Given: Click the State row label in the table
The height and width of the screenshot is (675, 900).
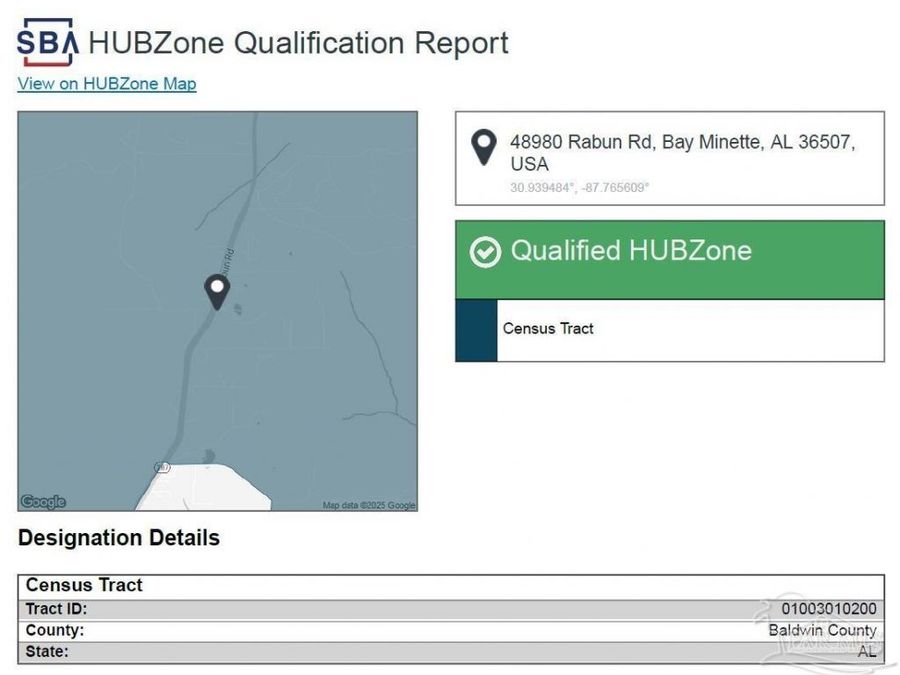Looking at the screenshot, I should [x=47, y=652].
